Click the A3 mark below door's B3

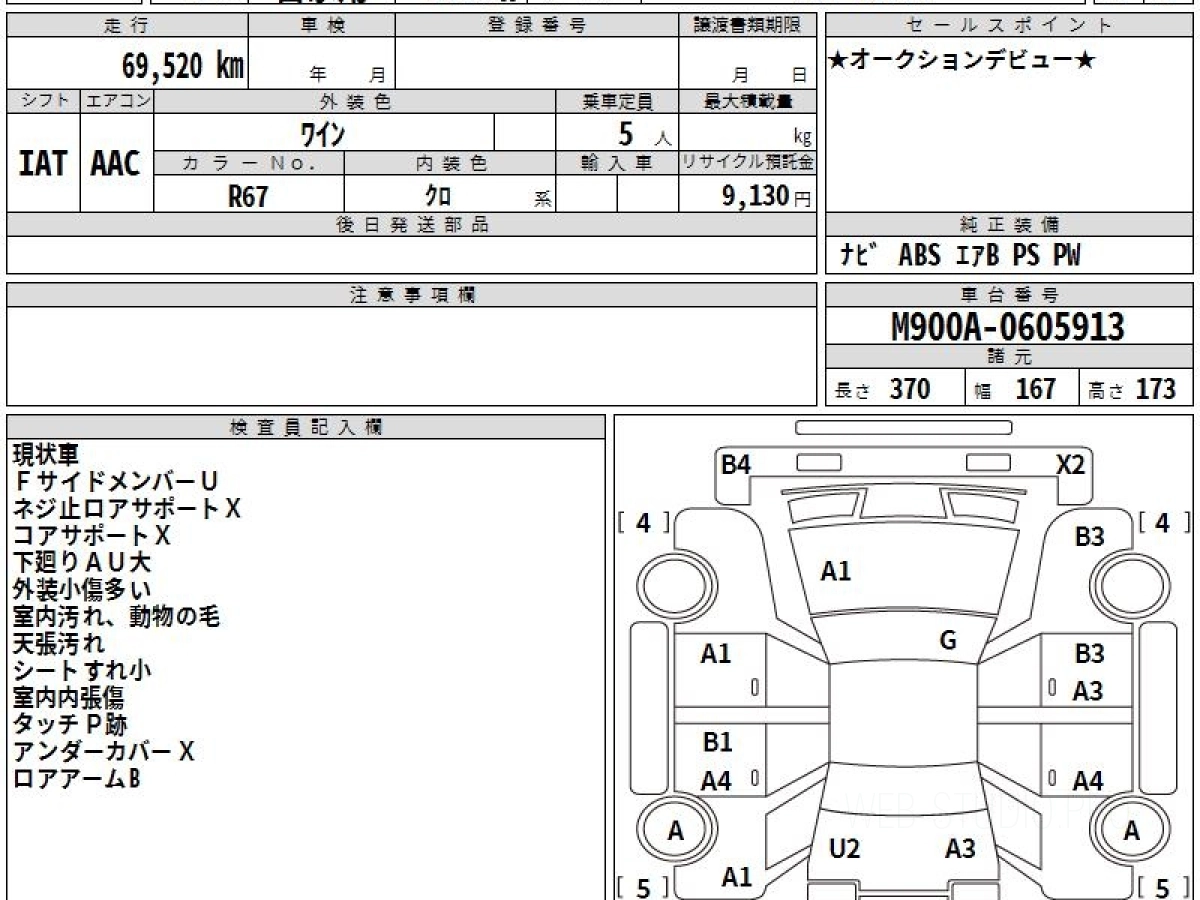[x=1088, y=691]
